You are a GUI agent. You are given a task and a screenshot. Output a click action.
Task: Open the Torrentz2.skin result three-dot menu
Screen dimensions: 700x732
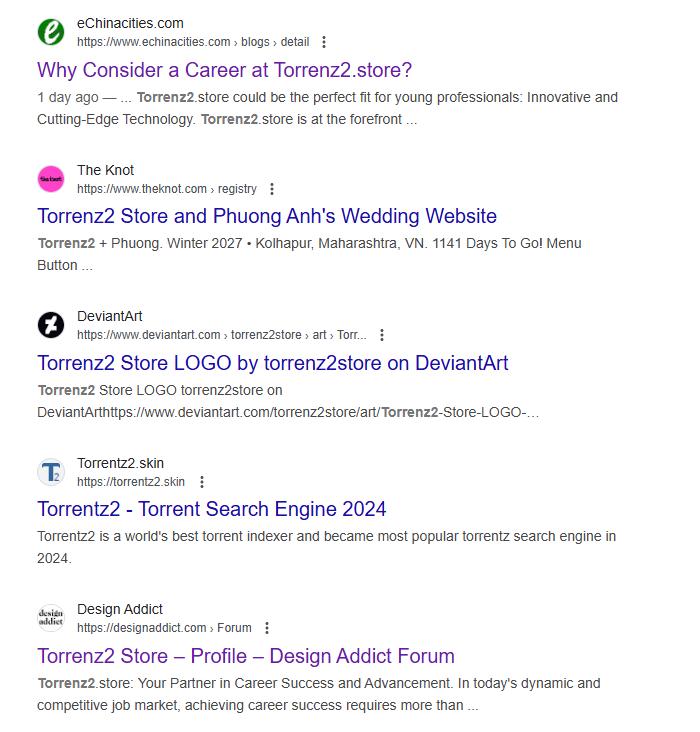203,482
